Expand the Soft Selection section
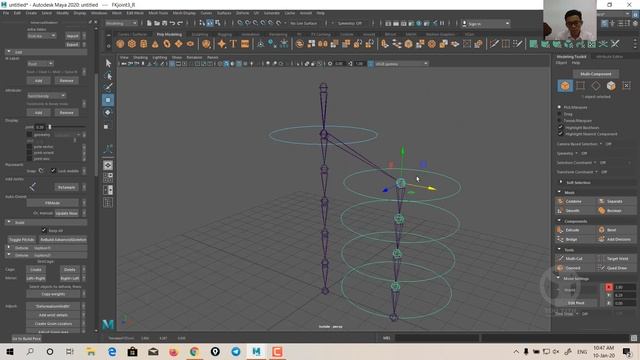This screenshot has height=360, width=640. [560, 182]
